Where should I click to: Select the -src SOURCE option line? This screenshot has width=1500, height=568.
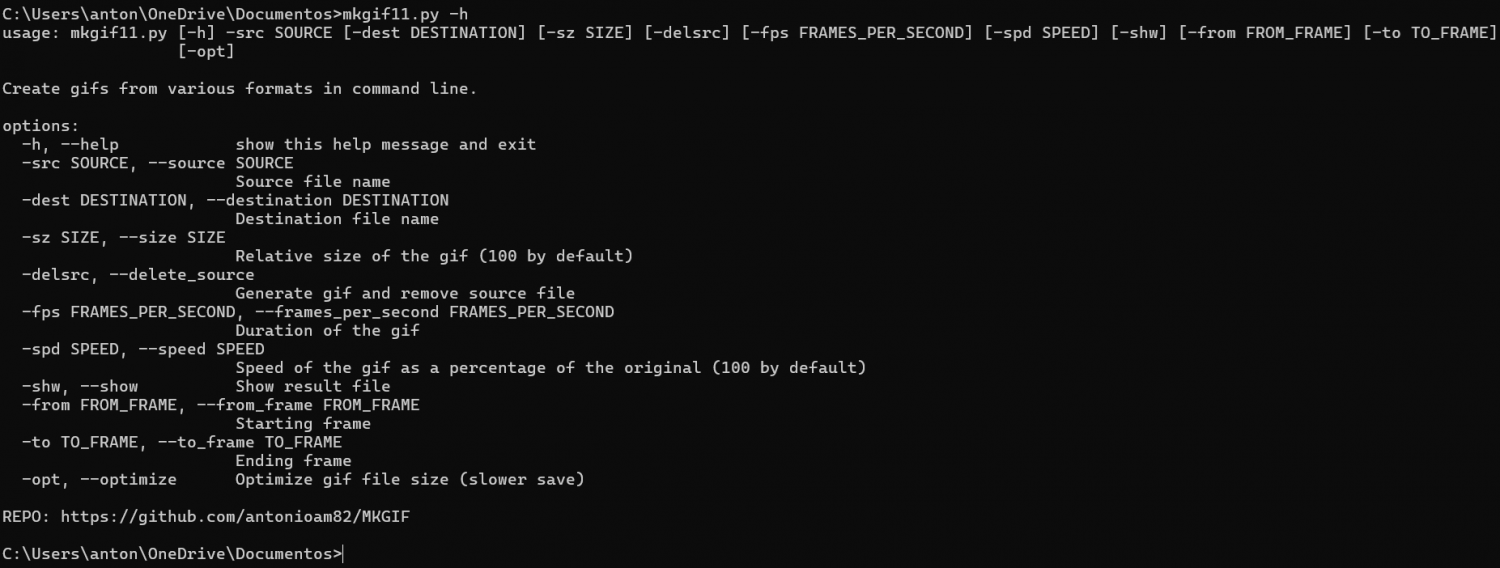pyautogui.click(x=157, y=163)
